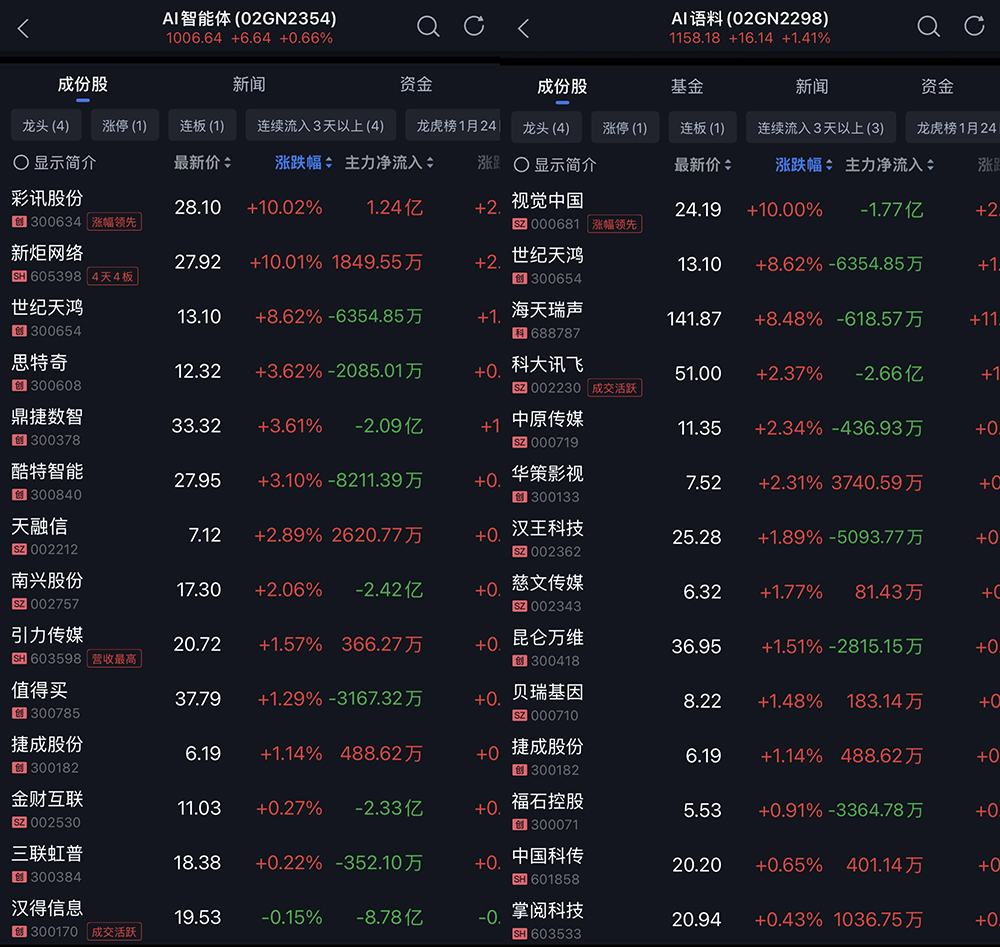Toggle 显示简介 radio in right panel

(521, 164)
